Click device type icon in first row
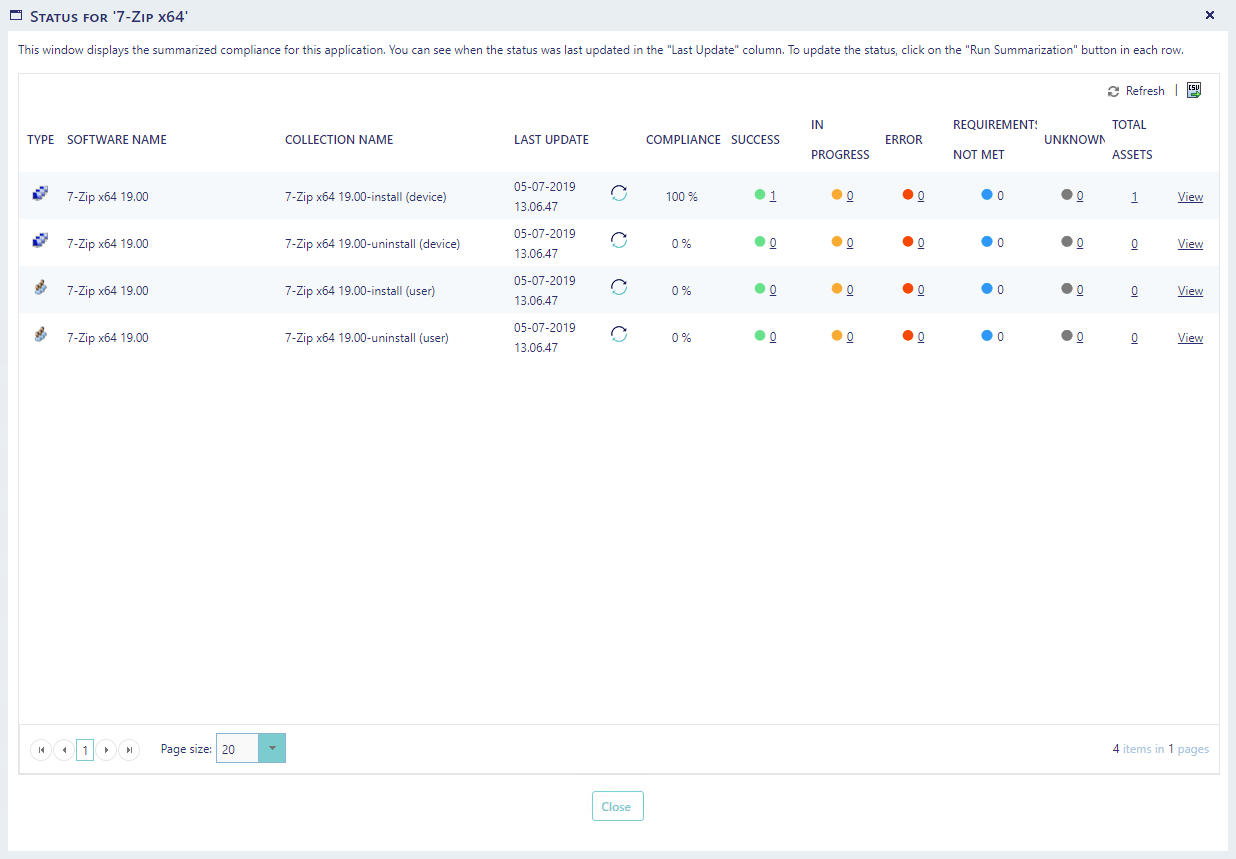 click(x=40, y=195)
